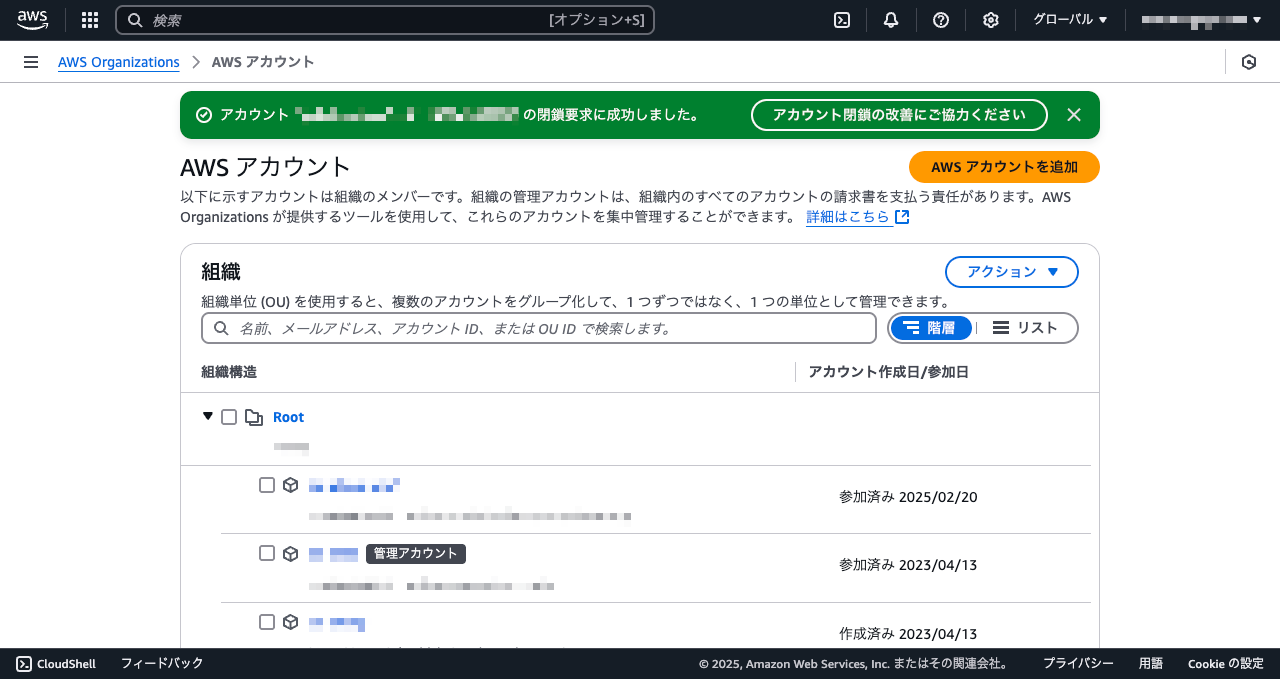Click 参加済み 2023/04/13 text
This screenshot has width=1280, height=679.
pos(908,565)
